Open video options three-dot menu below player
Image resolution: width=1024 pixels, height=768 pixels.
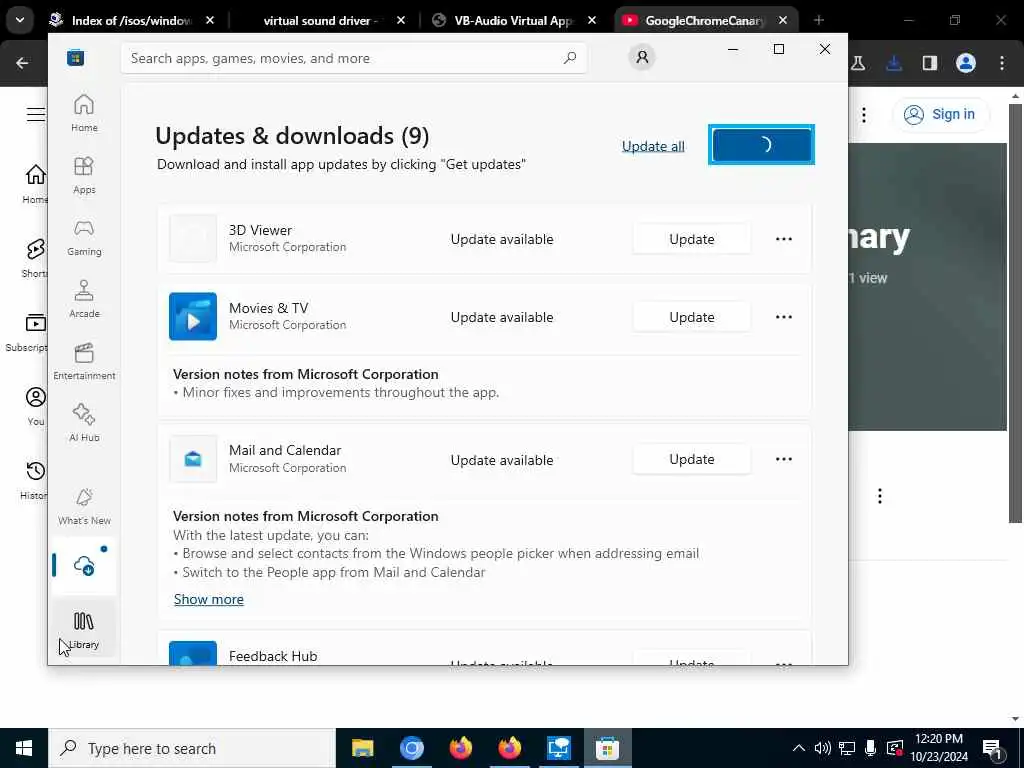pyautogui.click(x=880, y=496)
